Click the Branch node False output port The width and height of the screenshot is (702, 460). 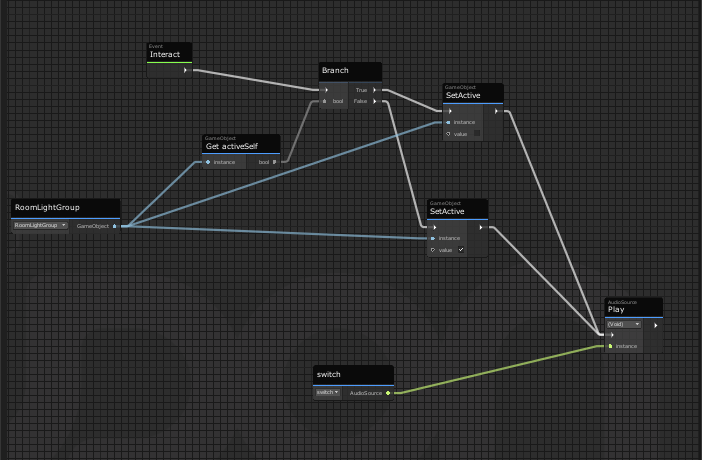[375, 101]
